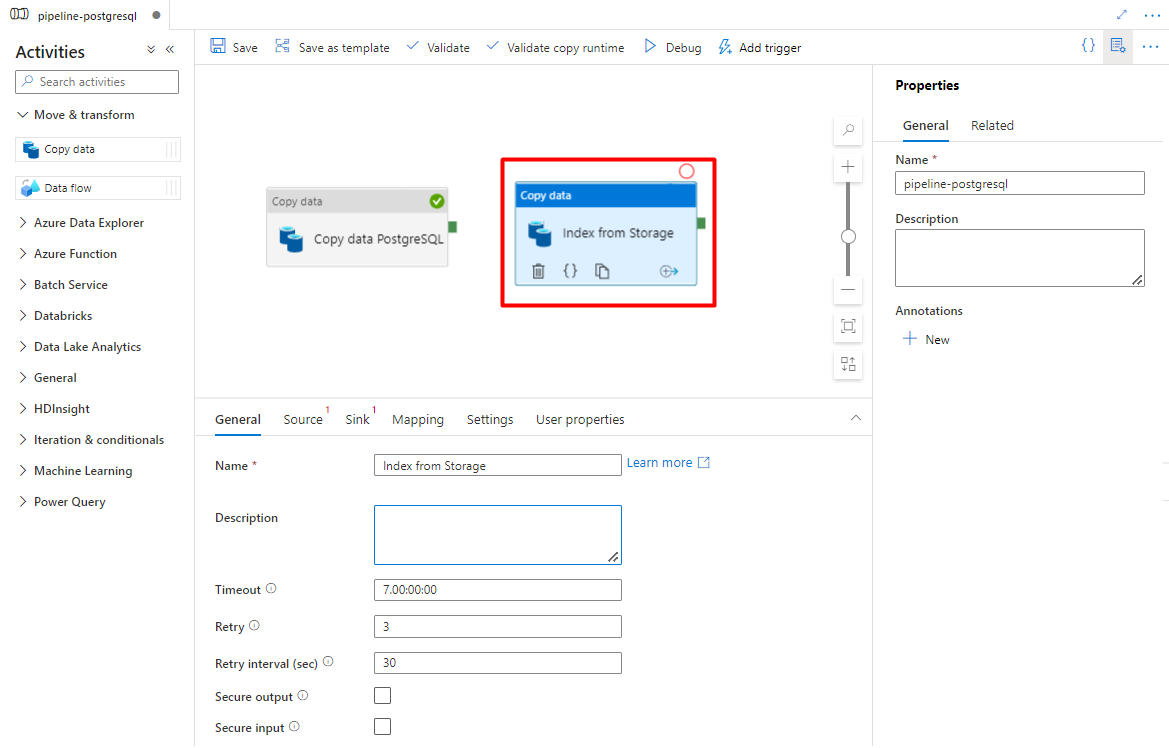
Task: Open the pipeline JSON code view
Action: tap(1088, 45)
